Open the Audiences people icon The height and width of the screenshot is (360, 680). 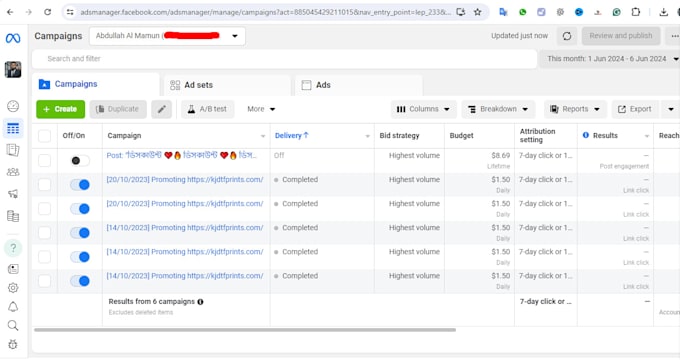pyautogui.click(x=13, y=172)
